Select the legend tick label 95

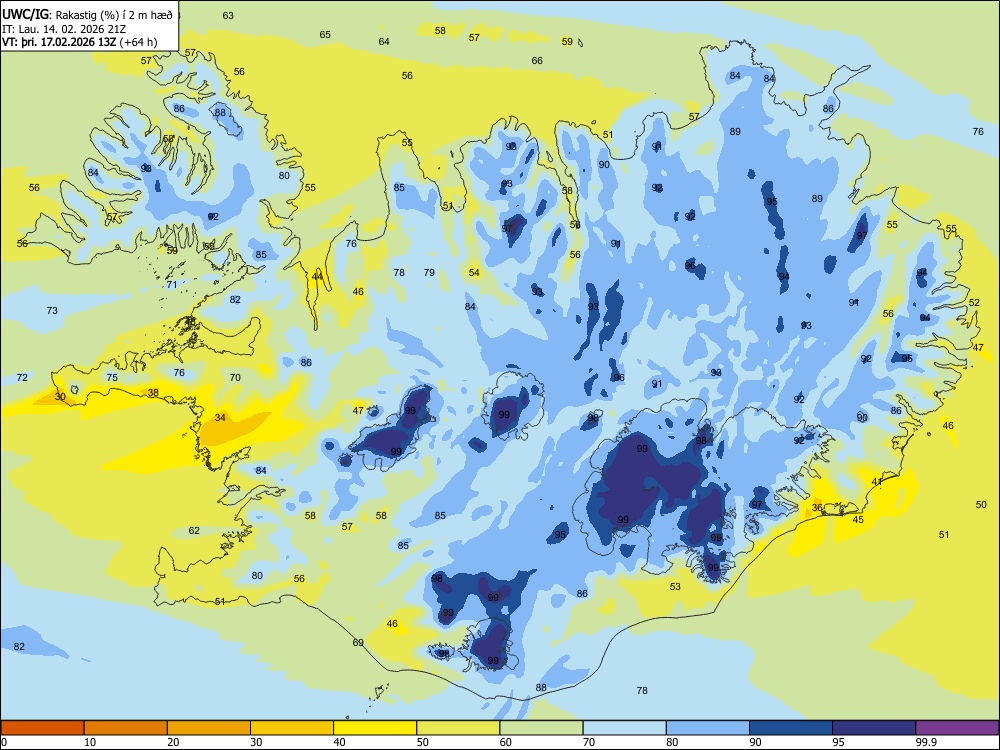coord(838,742)
